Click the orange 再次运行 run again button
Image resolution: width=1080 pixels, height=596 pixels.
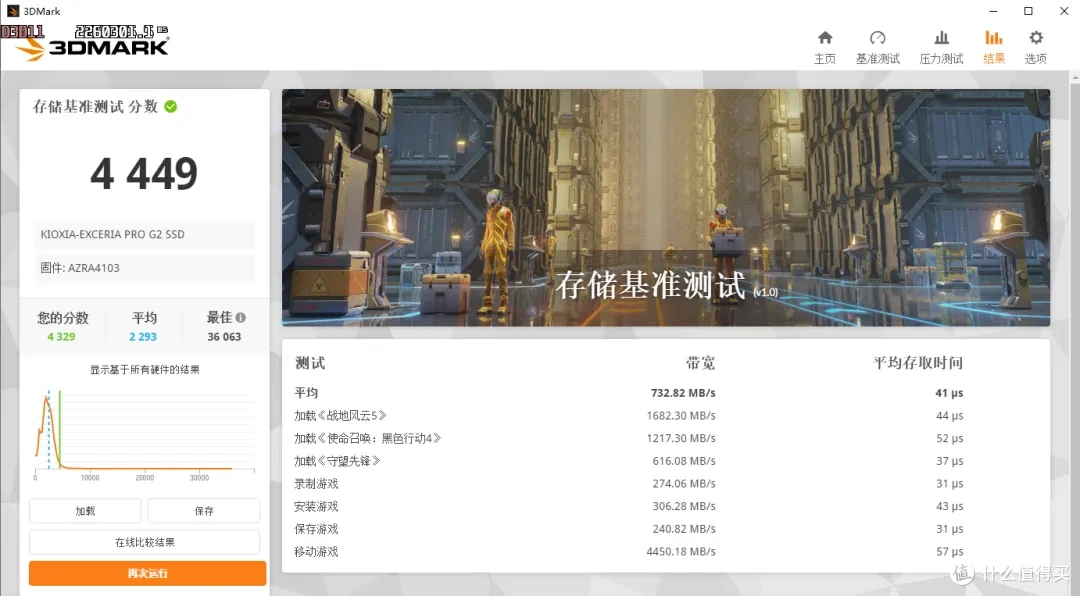pyautogui.click(x=147, y=573)
